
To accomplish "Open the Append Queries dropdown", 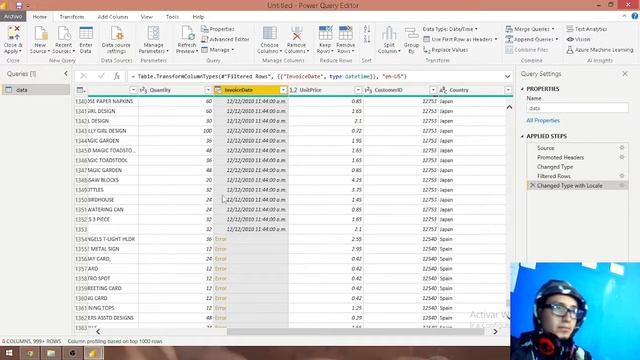I will (x=531, y=39).
